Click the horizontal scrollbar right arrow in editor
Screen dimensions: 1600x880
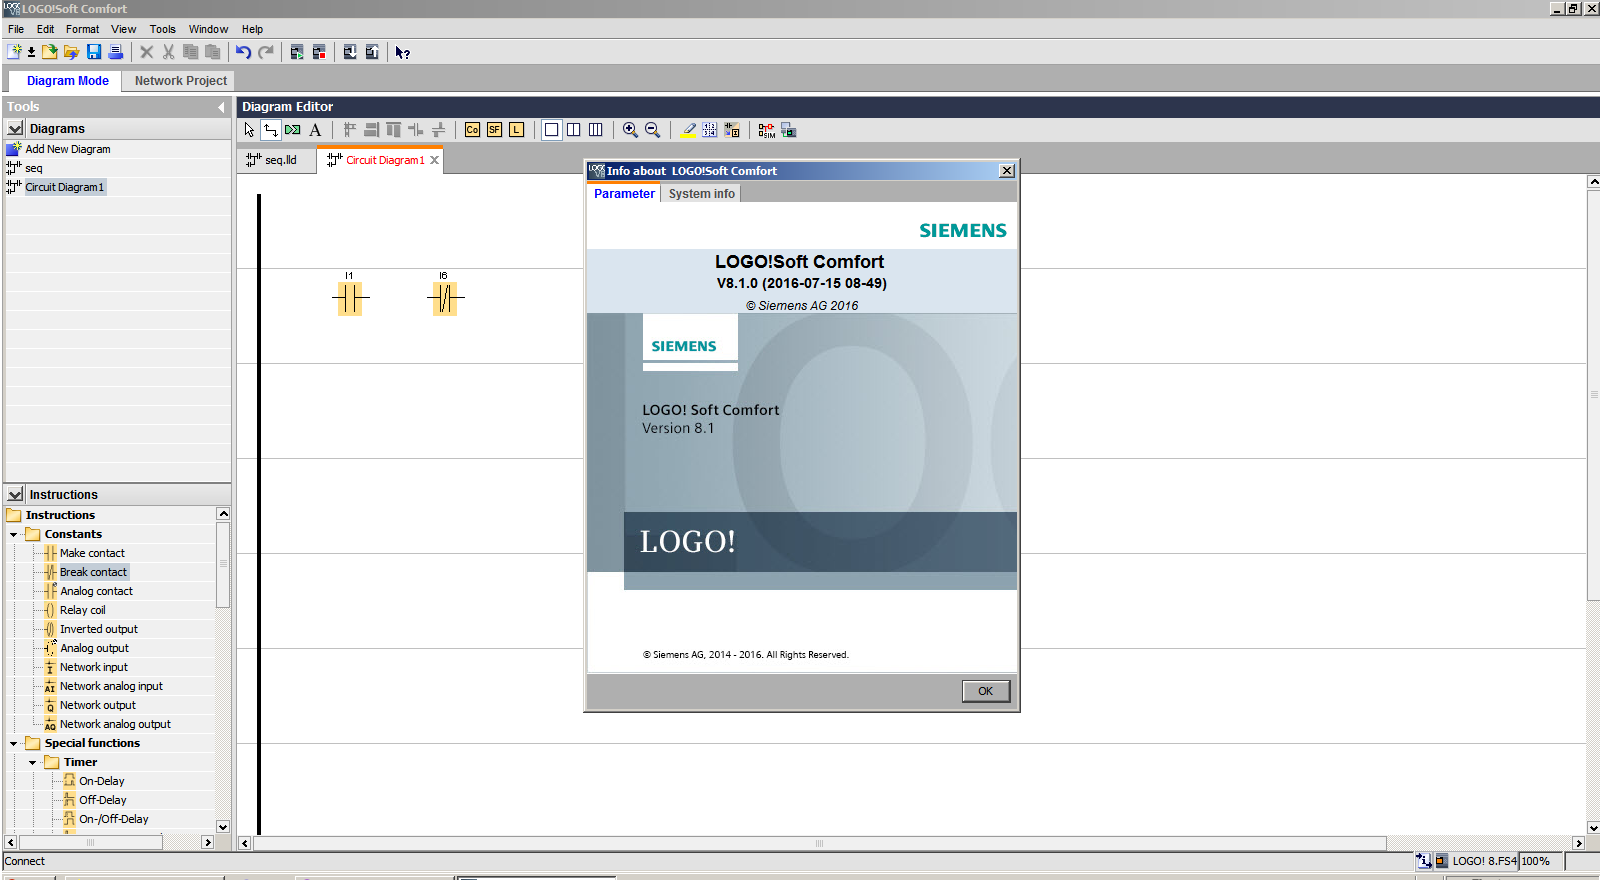[x=1579, y=843]
